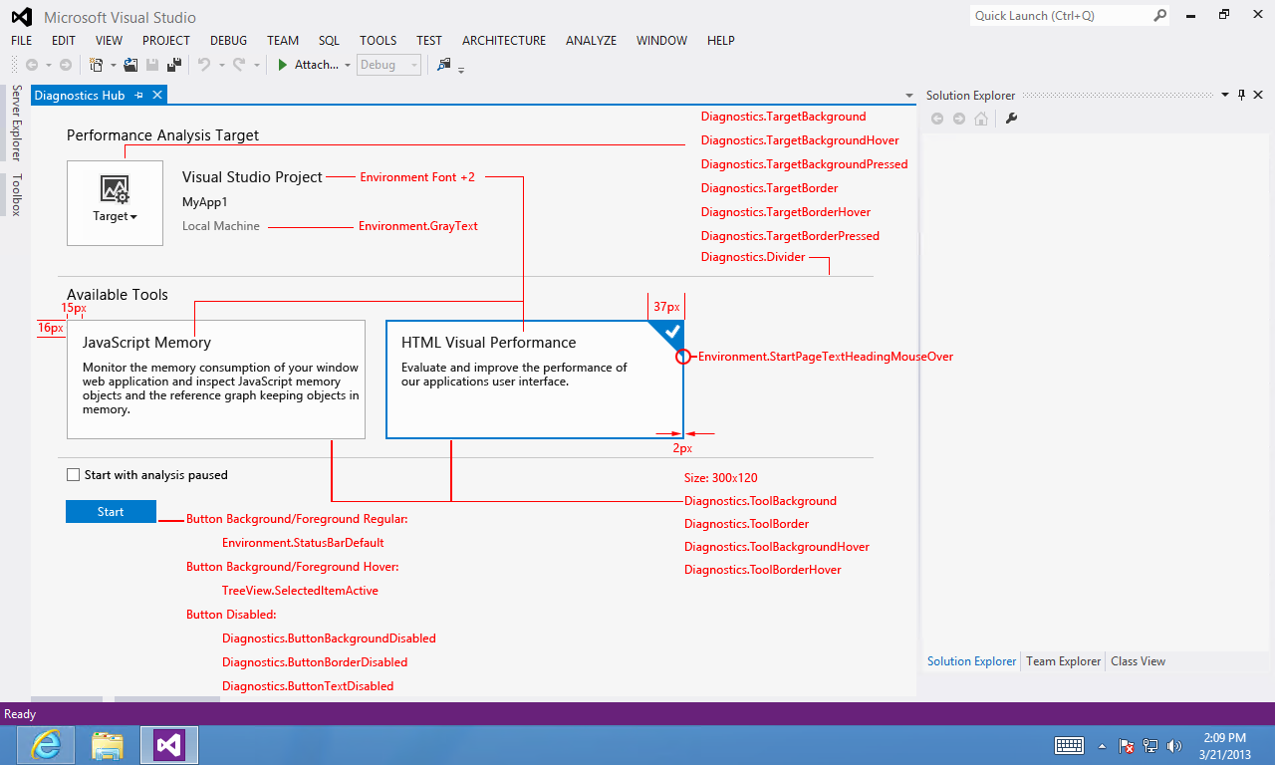Click the Navigate Forward toolbar arrow
Screen dimensions: 1275x765
[x=66, y=65]
